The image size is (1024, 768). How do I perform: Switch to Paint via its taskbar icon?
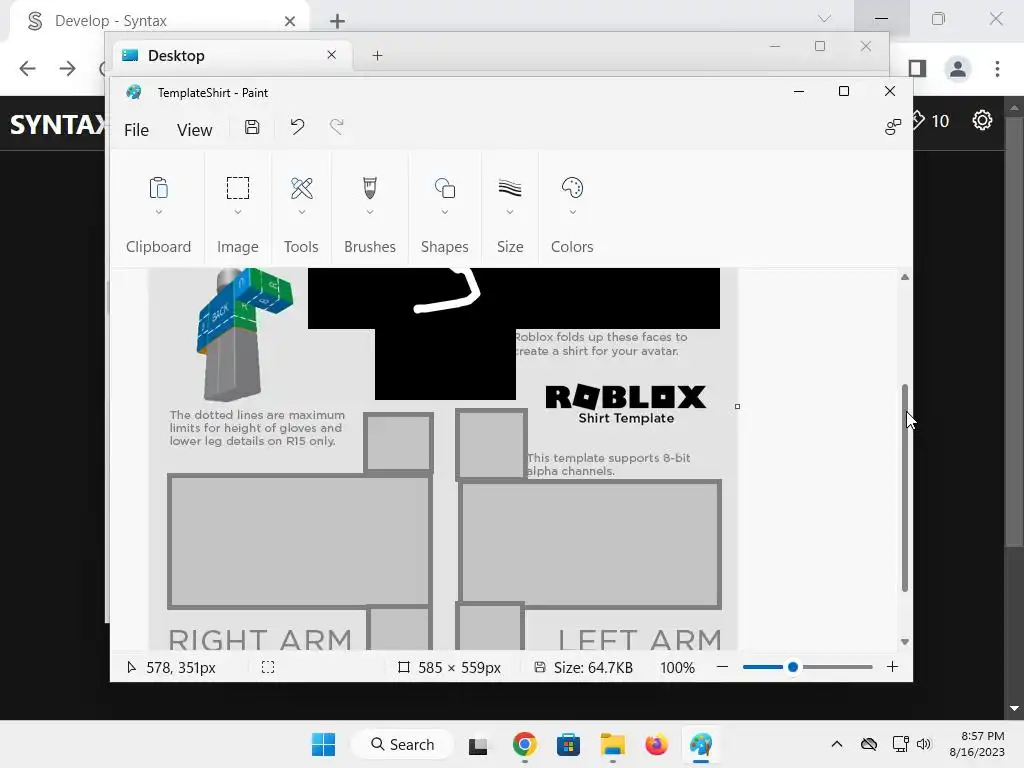701,744
